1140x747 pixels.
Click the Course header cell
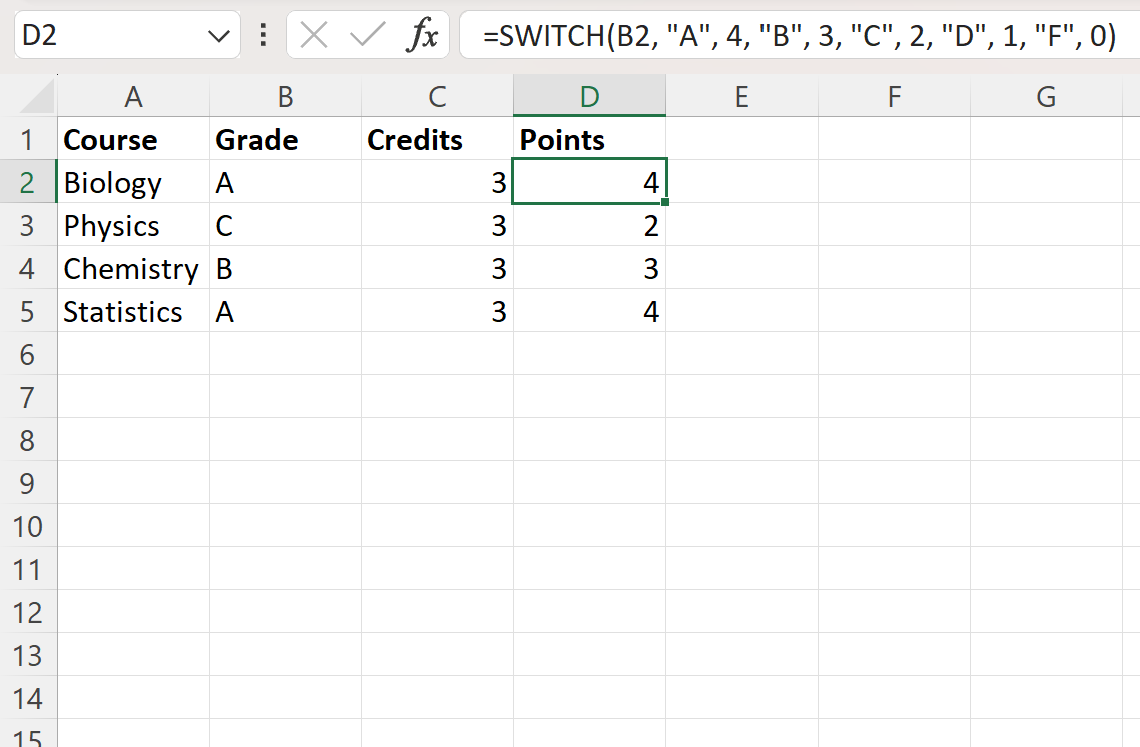133,139
